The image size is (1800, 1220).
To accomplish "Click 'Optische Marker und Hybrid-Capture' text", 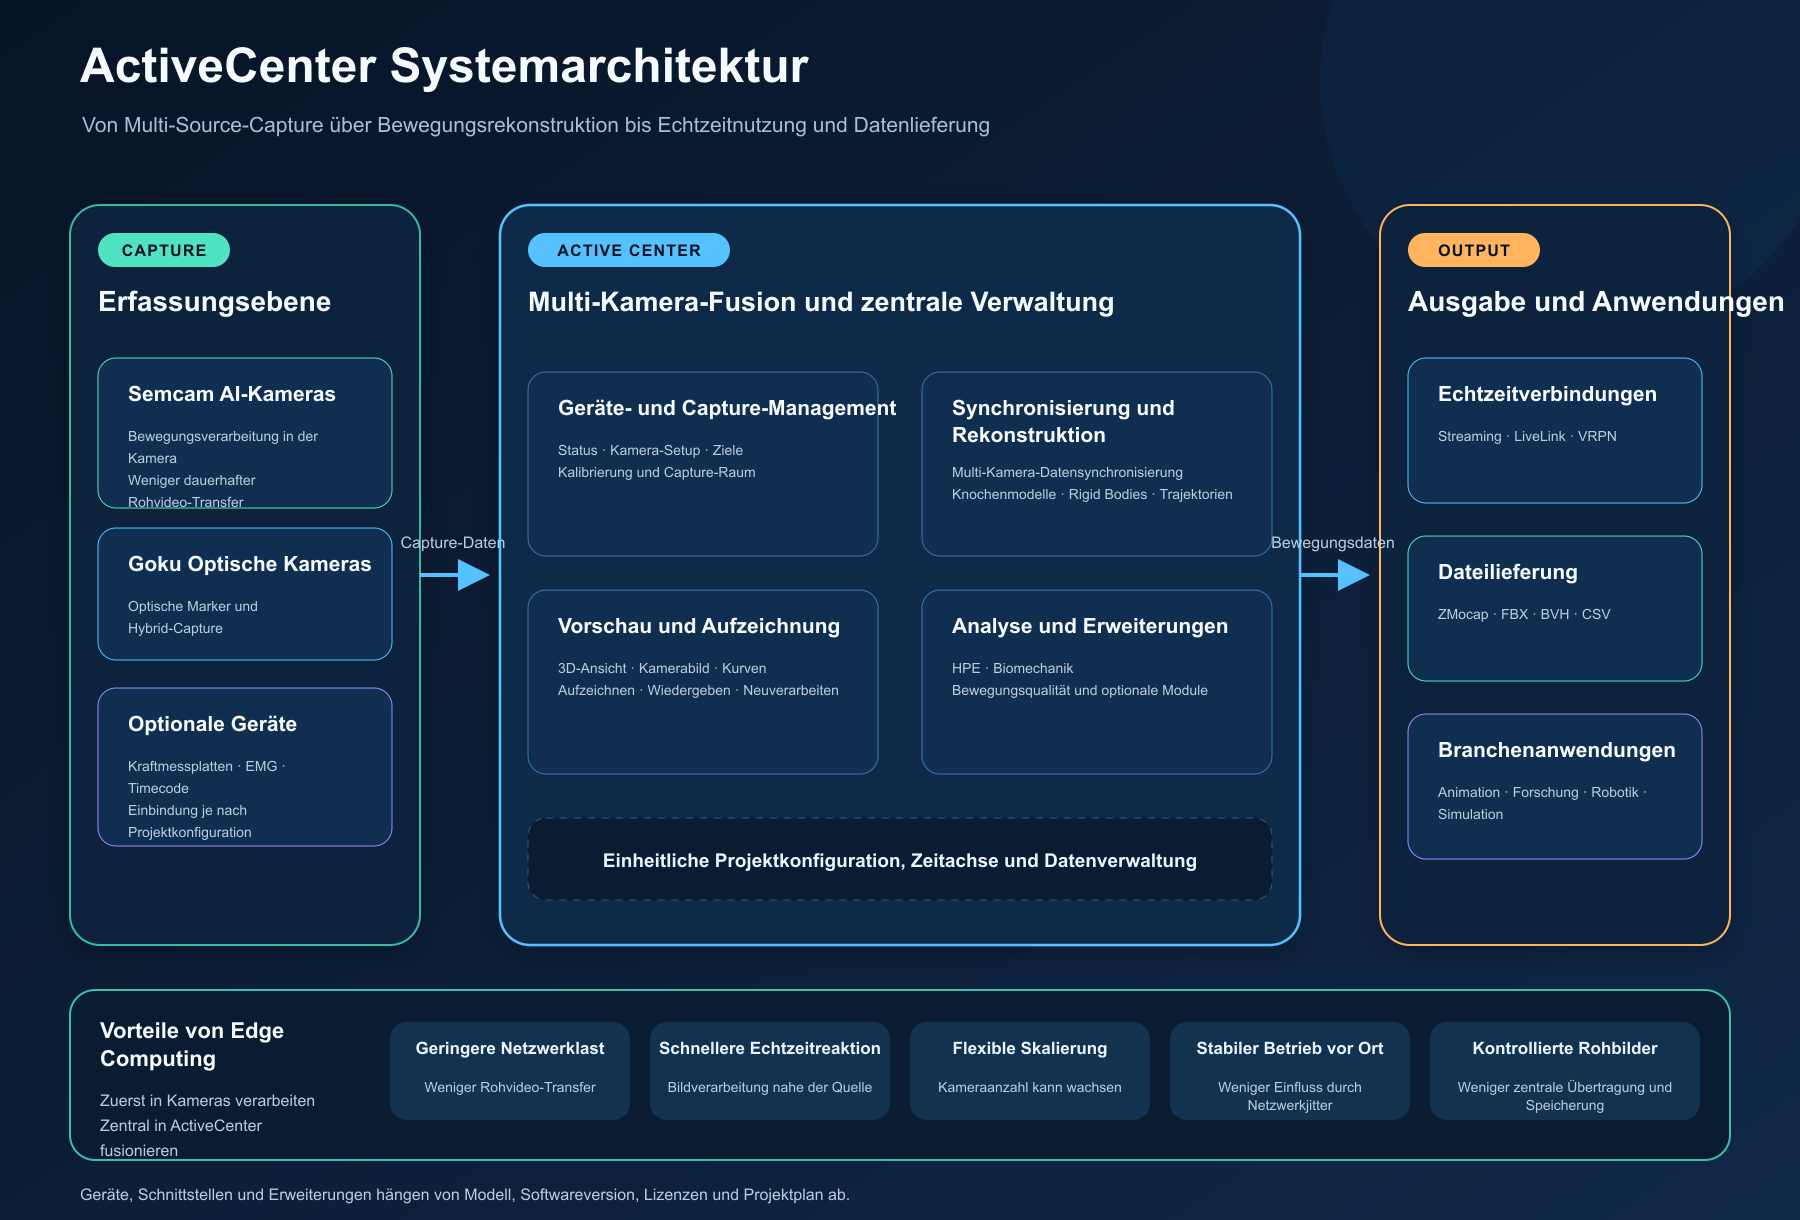I will tap(193, 617).
